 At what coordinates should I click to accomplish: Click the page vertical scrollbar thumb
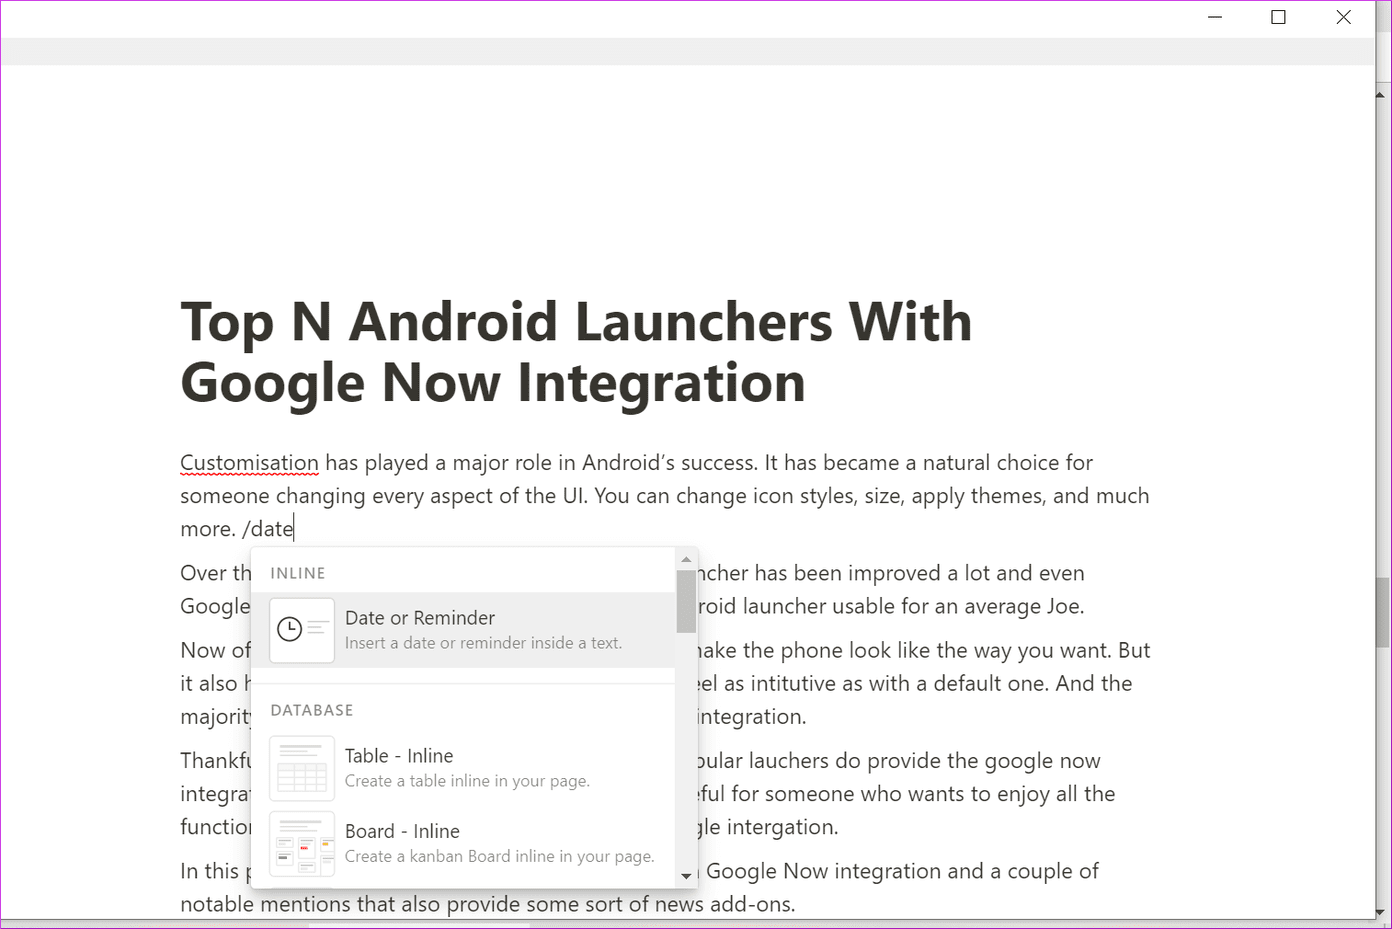point(1382,612)
